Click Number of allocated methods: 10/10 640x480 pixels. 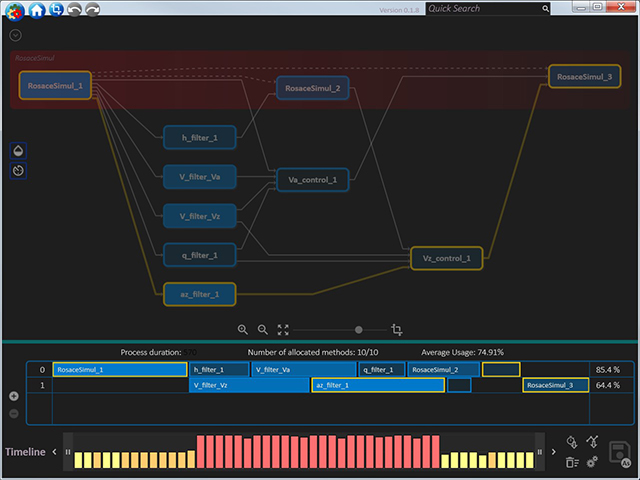(x=313, y=352)
